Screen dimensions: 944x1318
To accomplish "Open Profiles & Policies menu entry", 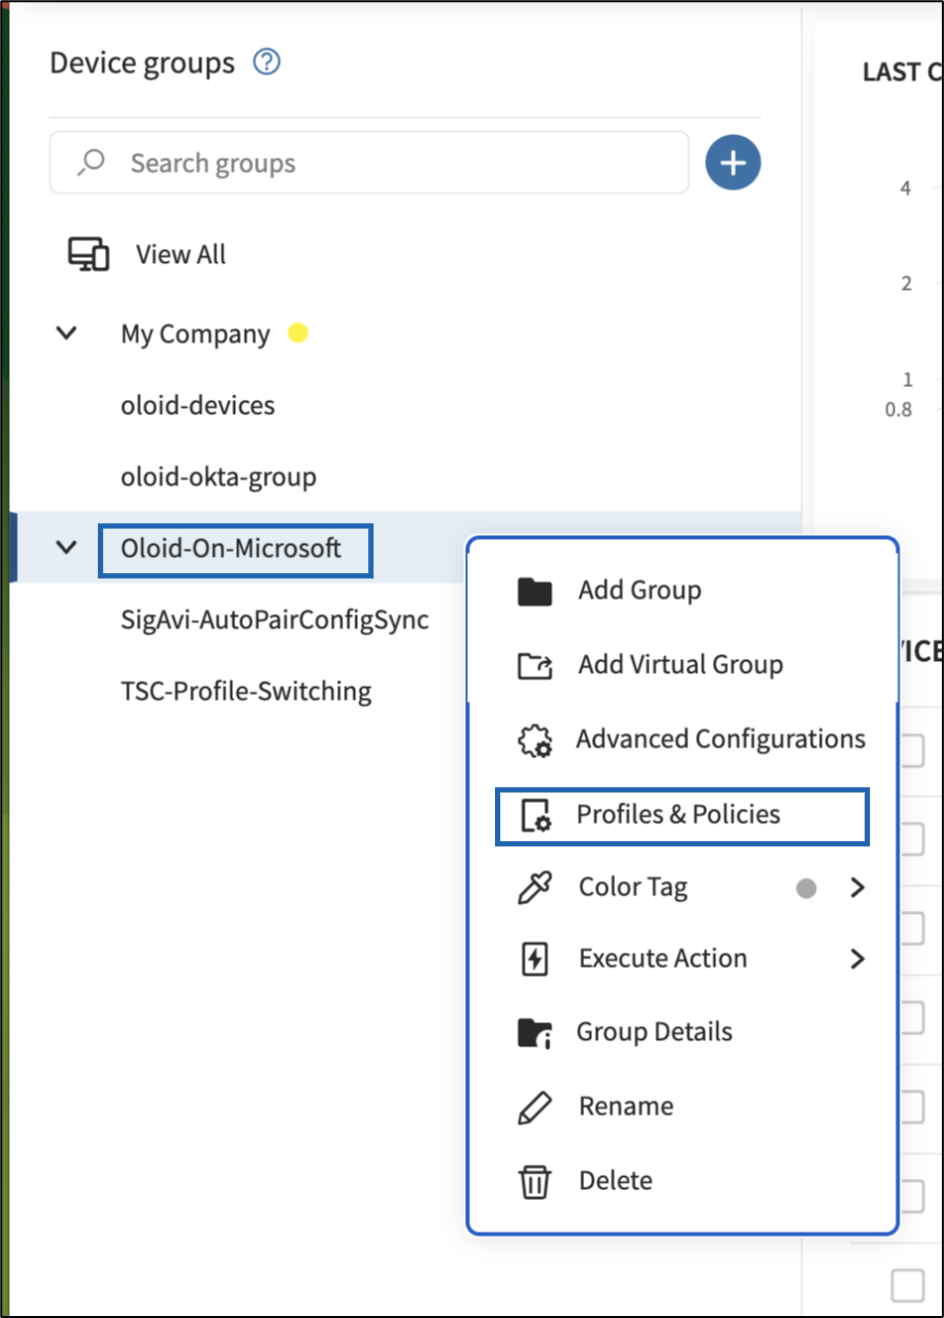I will coord(678,814).
